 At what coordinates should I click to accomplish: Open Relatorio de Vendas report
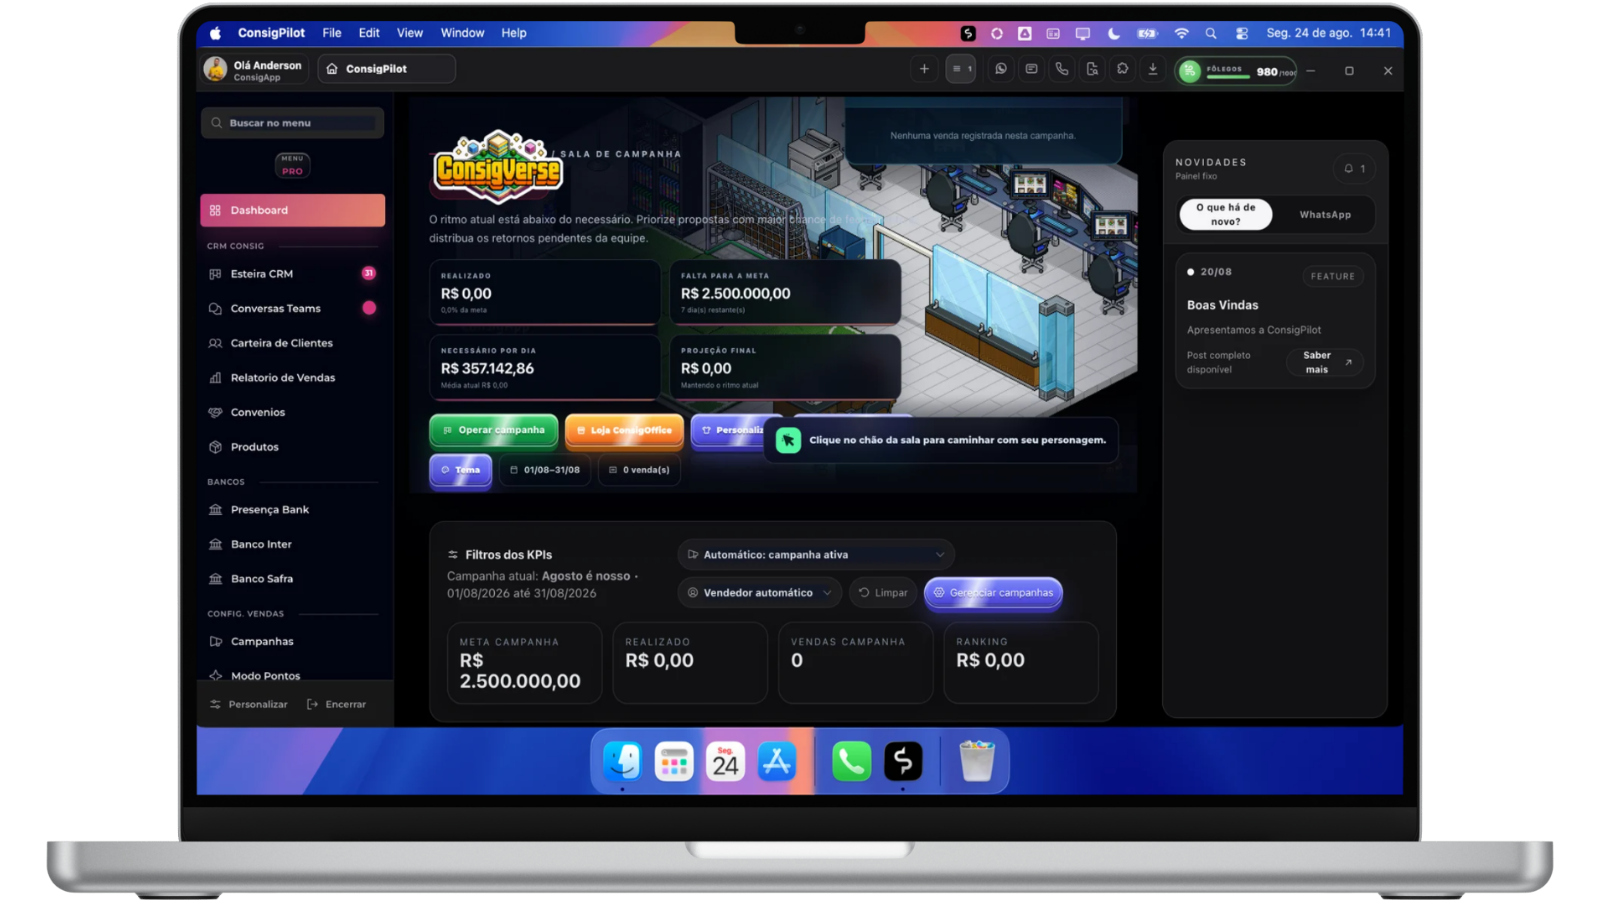pyautogui.click(x=292, y=378)
